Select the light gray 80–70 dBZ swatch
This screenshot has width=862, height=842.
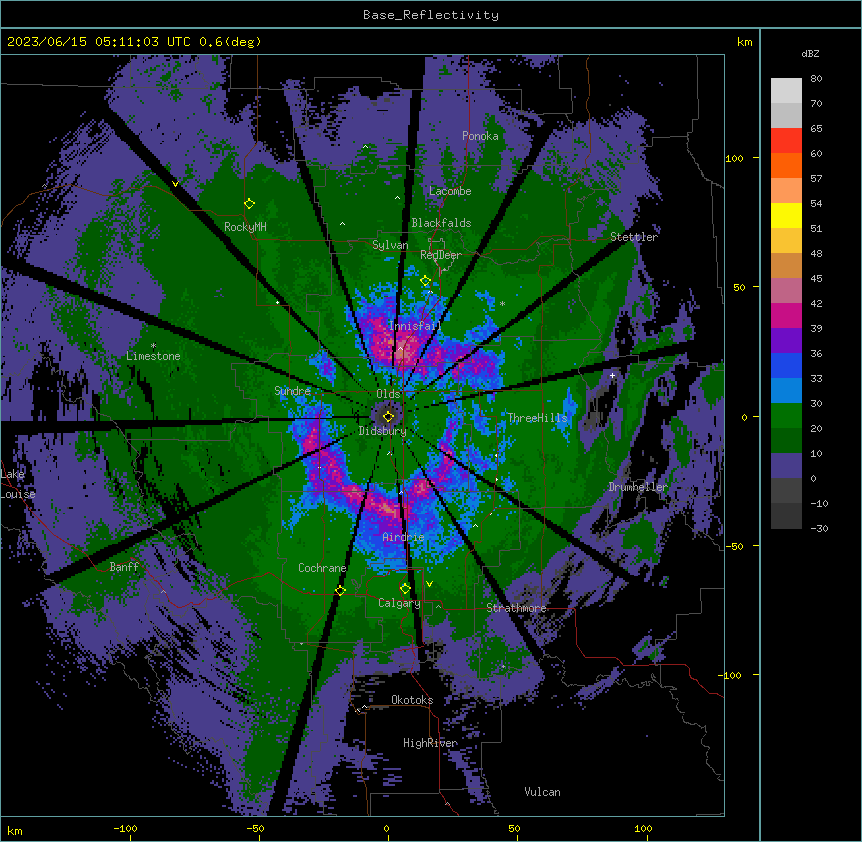pos(786,91)
